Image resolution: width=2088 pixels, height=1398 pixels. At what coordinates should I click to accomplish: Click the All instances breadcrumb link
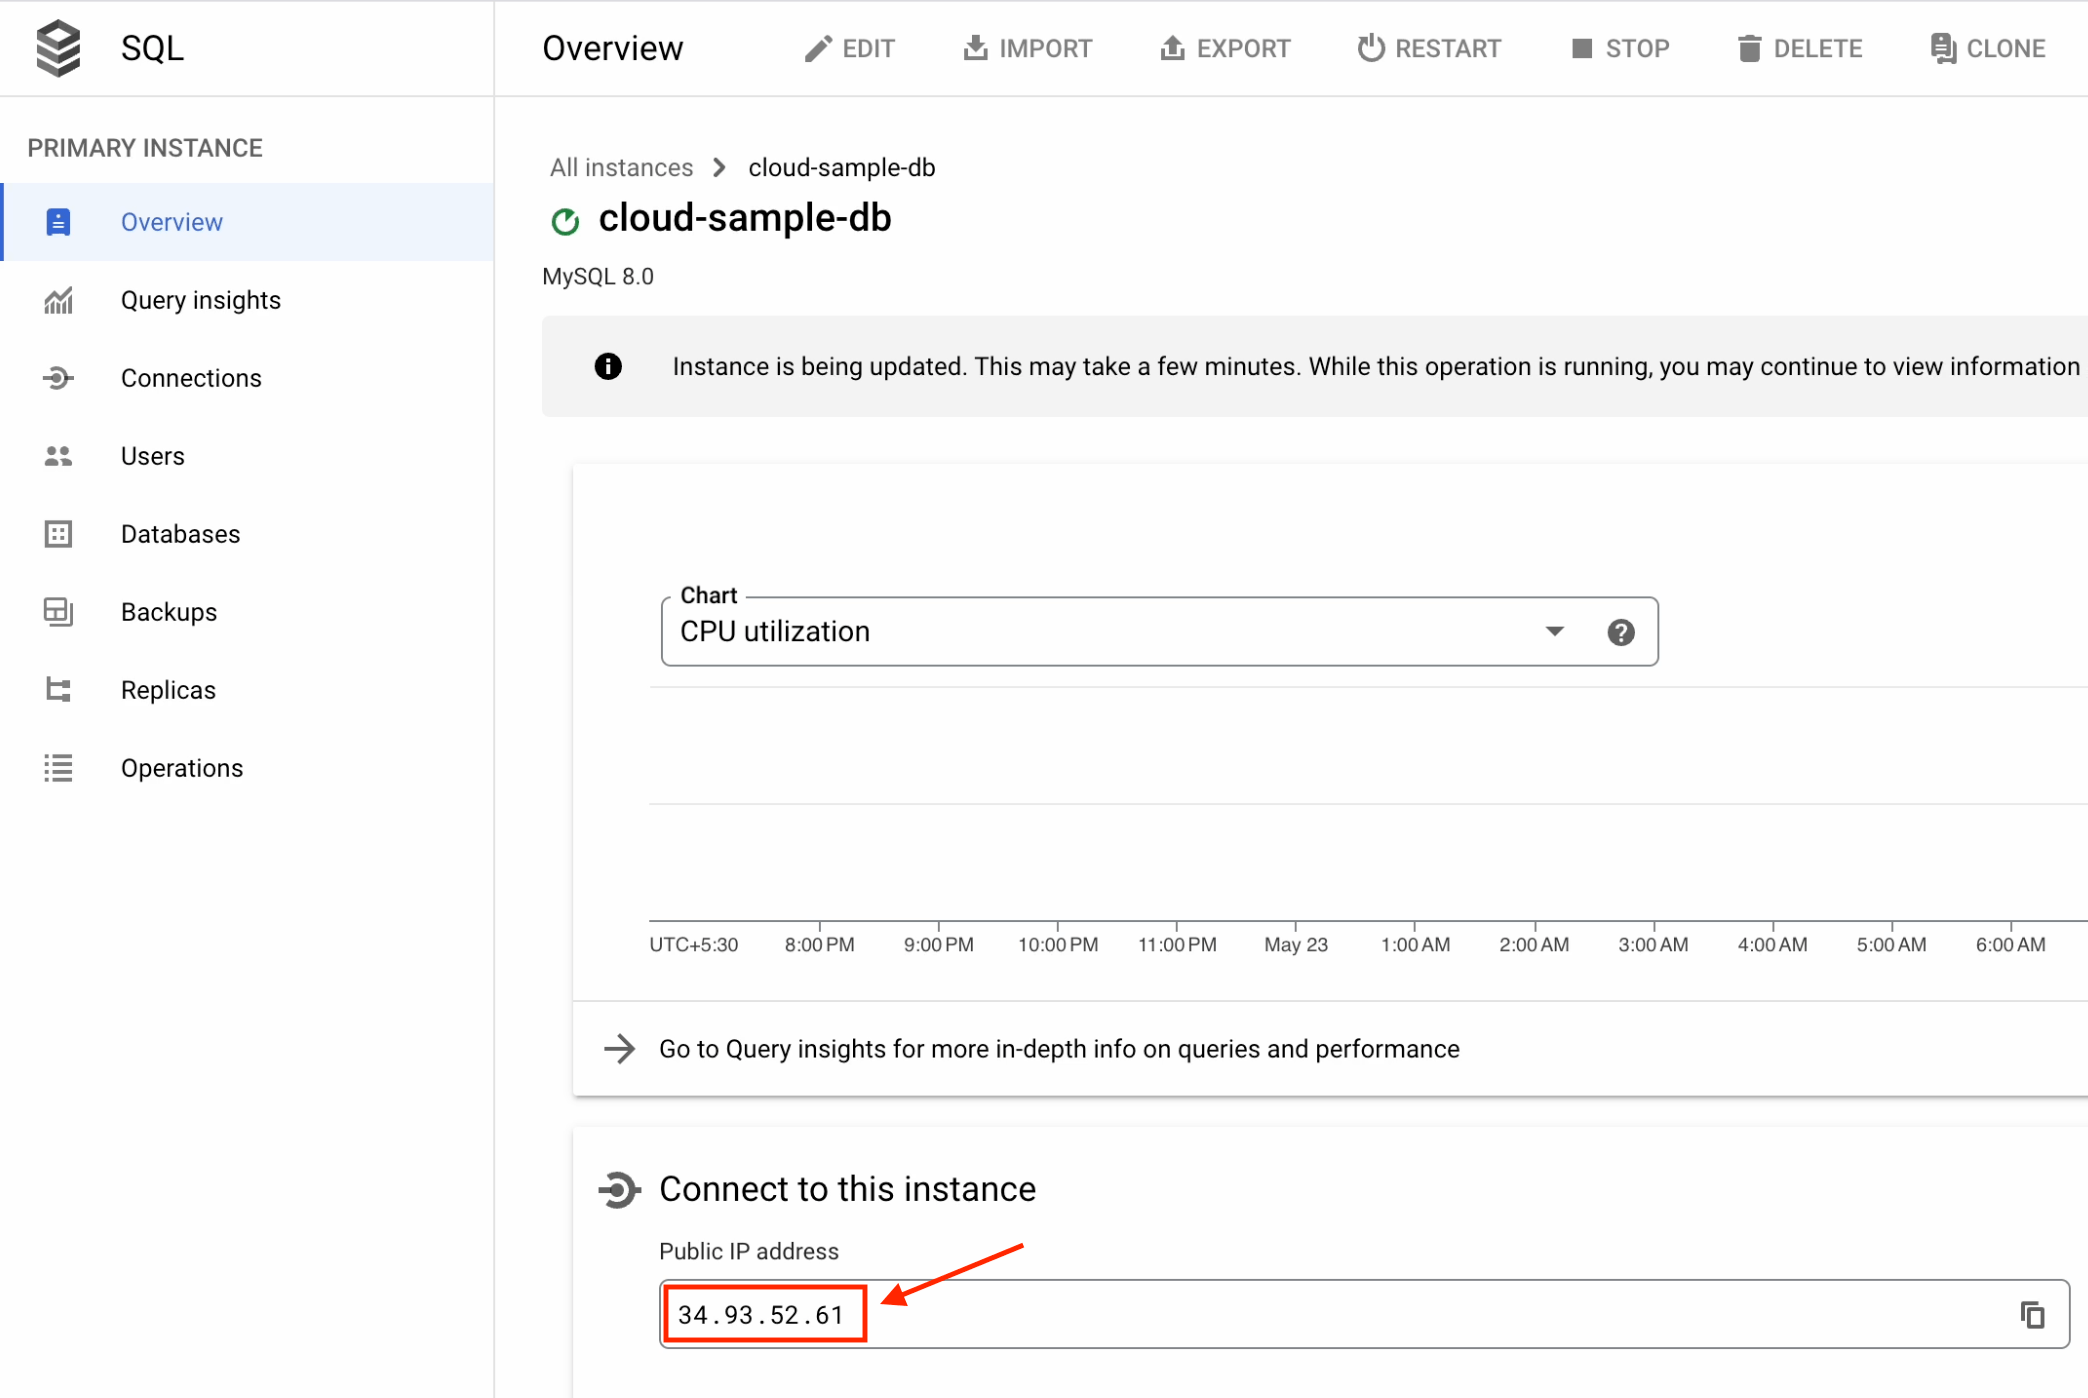point(621,167)
